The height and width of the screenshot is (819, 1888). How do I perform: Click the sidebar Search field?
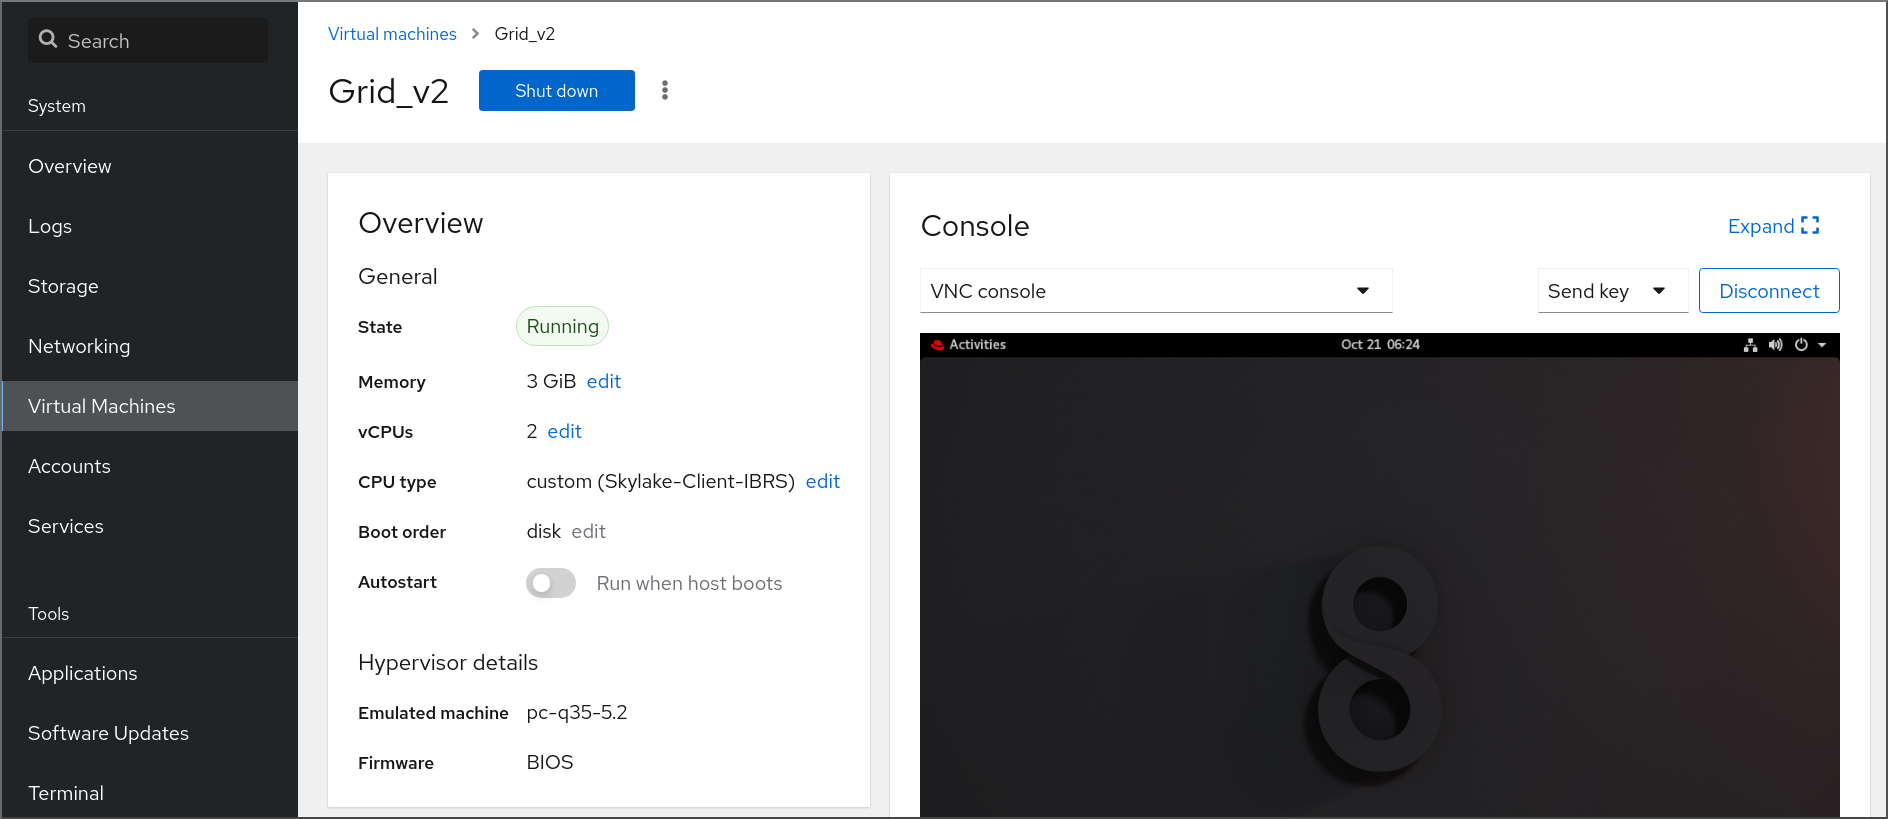(x=160, y=41)
